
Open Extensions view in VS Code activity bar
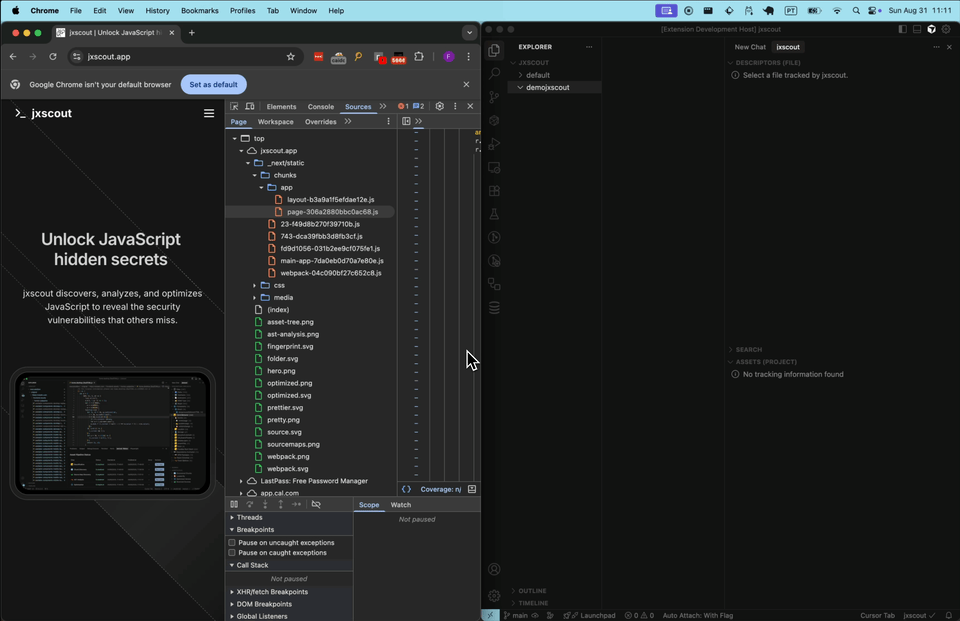pos(494,190)
